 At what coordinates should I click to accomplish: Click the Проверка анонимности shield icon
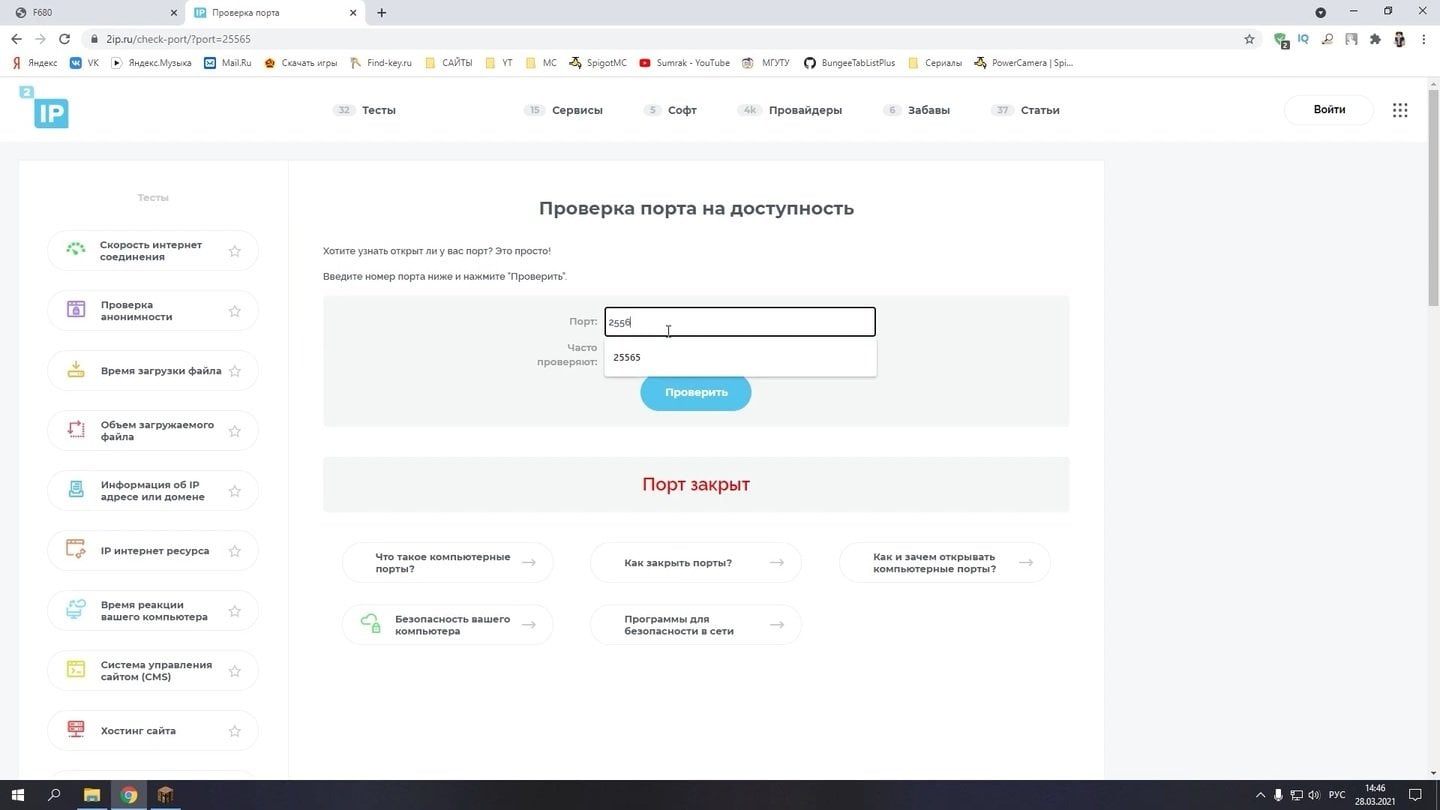pyautogui.click(x=75, y=310)
